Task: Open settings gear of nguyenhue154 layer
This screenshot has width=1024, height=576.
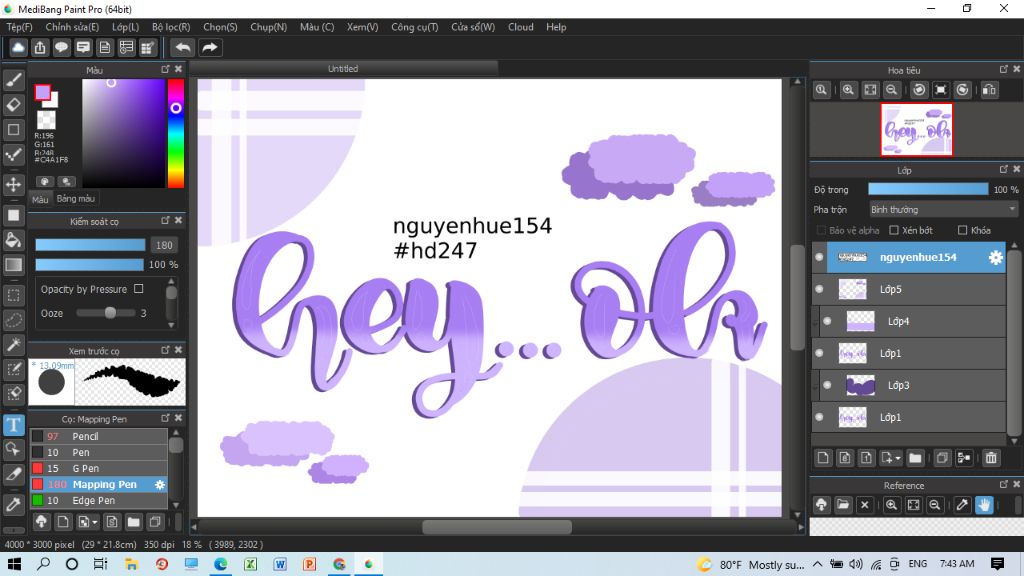Action: click(x=995, y=257)
